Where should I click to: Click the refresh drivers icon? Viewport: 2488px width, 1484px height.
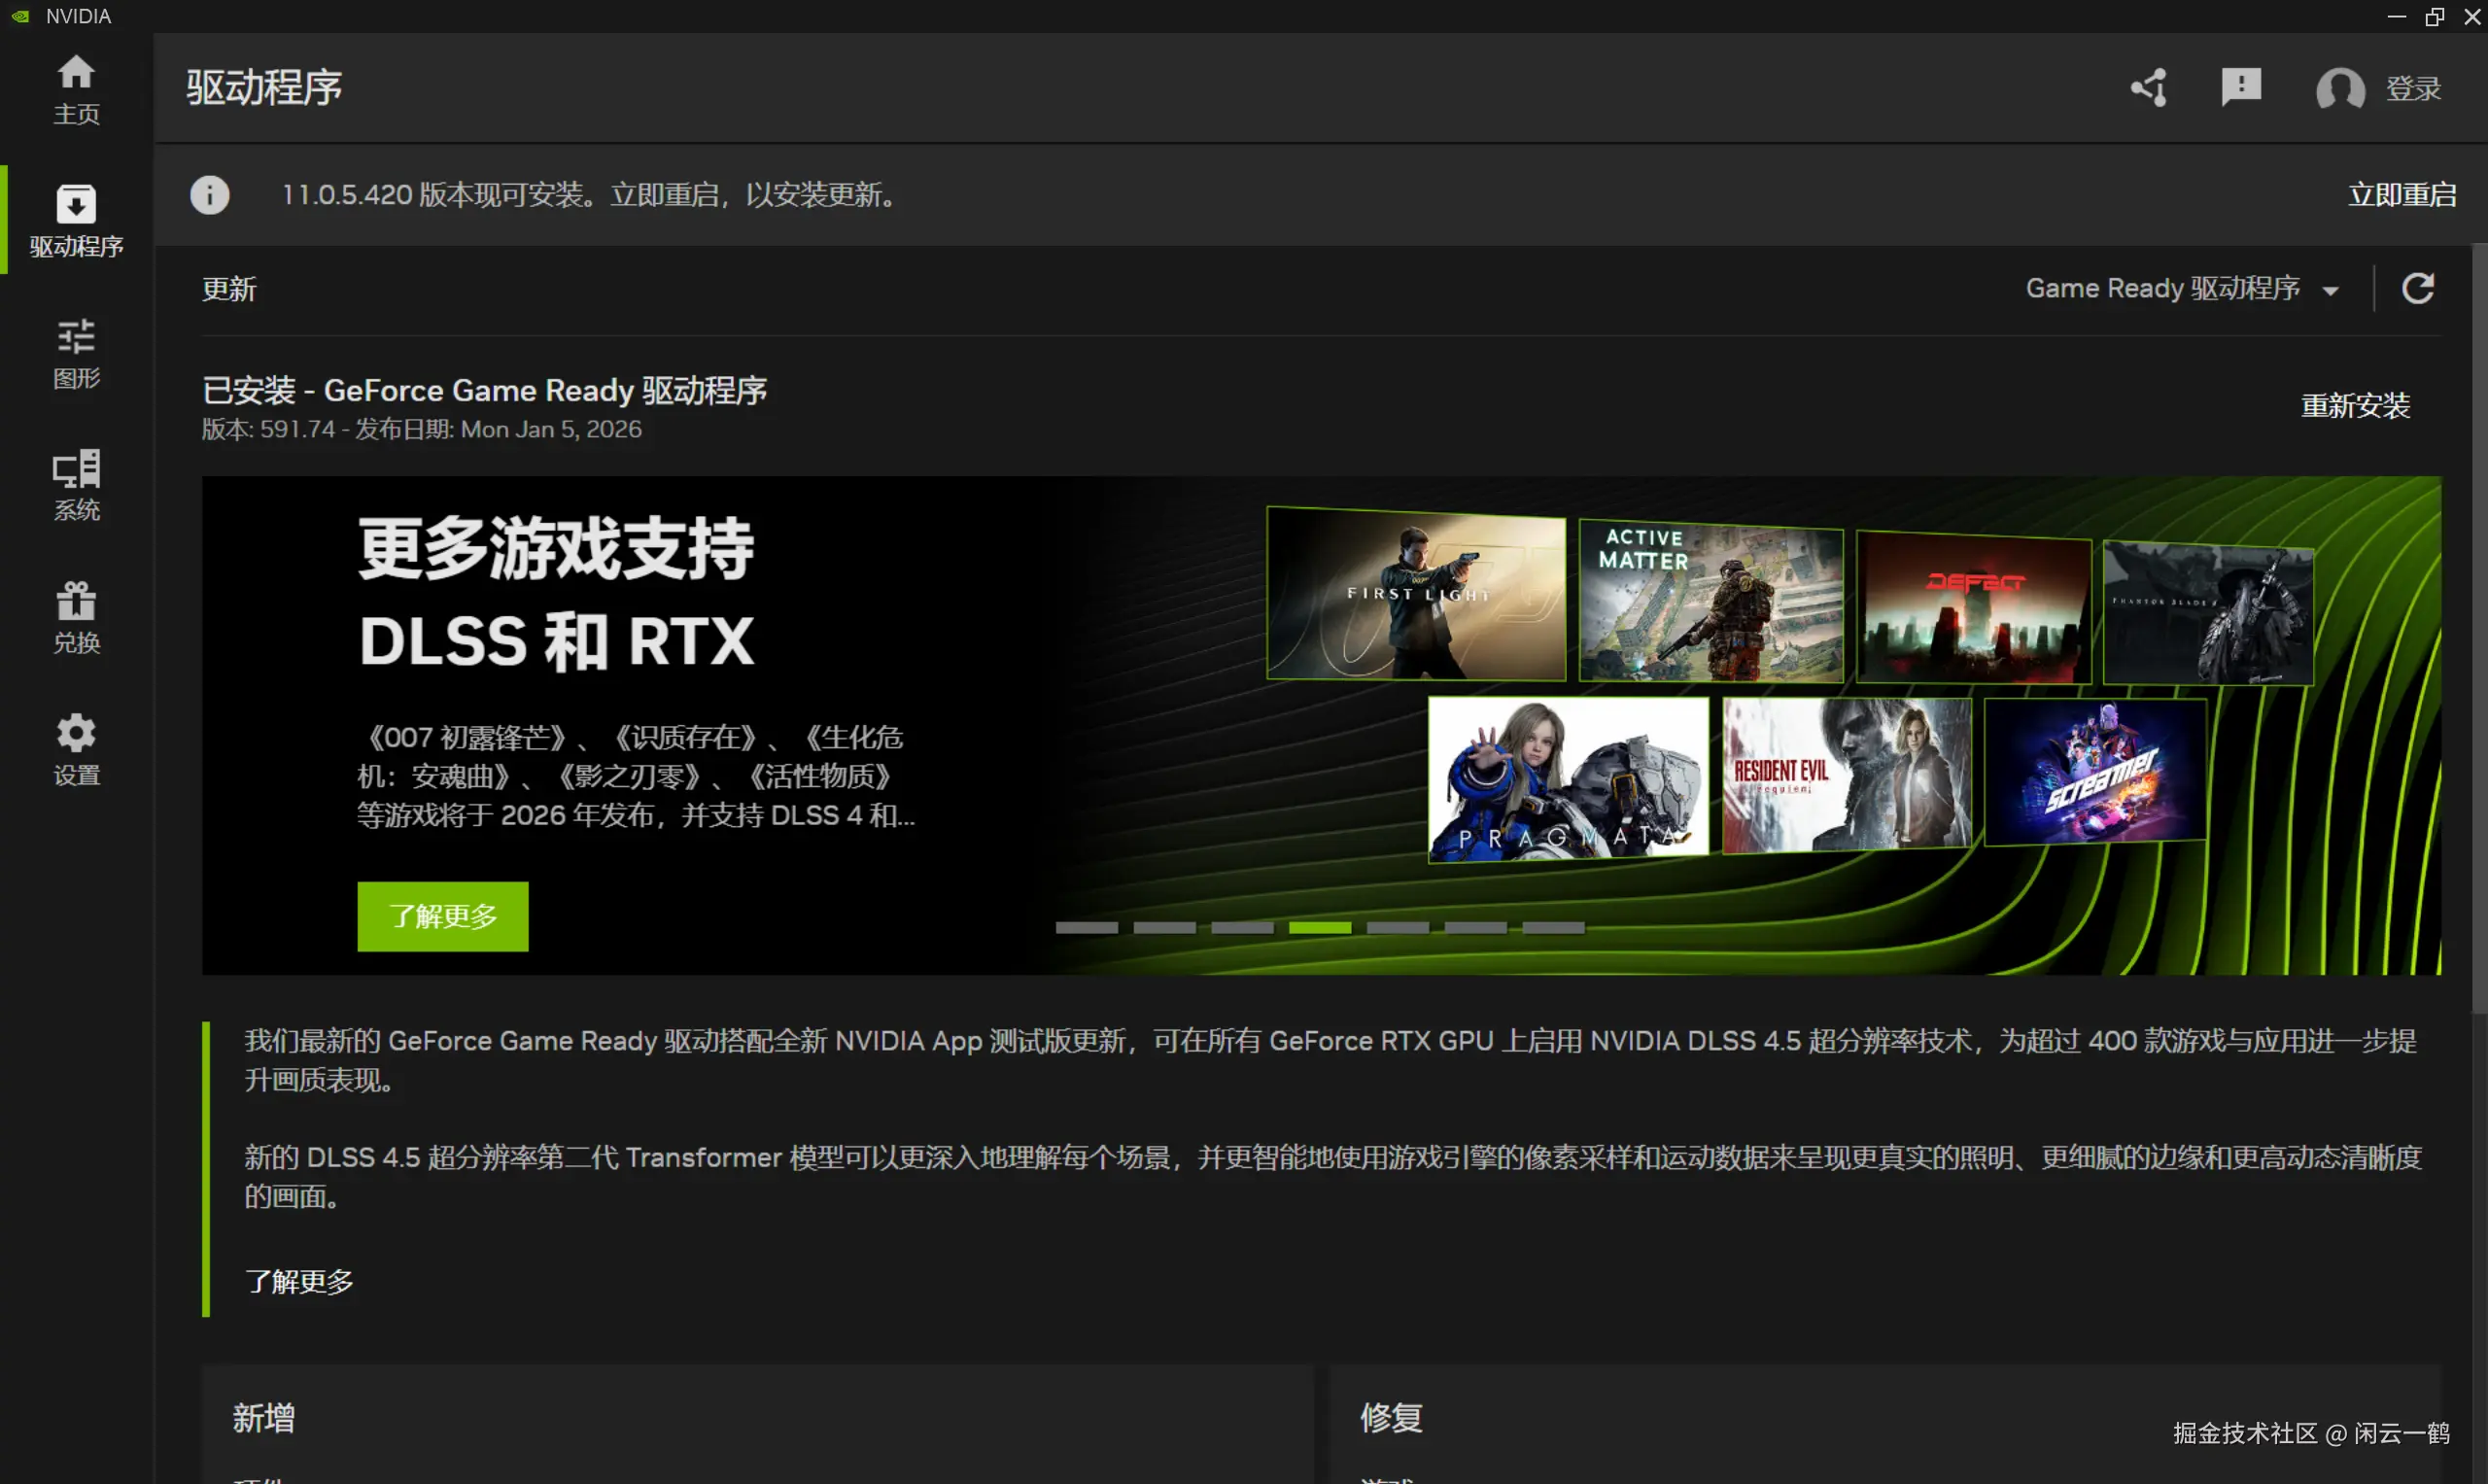coord(2418,289)
